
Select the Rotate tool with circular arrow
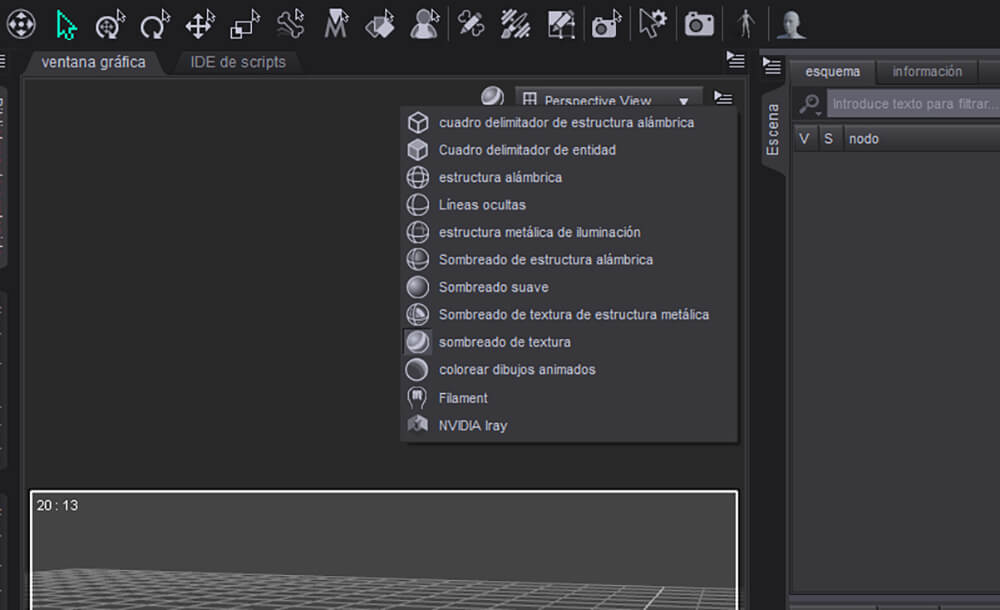[155, 25]
